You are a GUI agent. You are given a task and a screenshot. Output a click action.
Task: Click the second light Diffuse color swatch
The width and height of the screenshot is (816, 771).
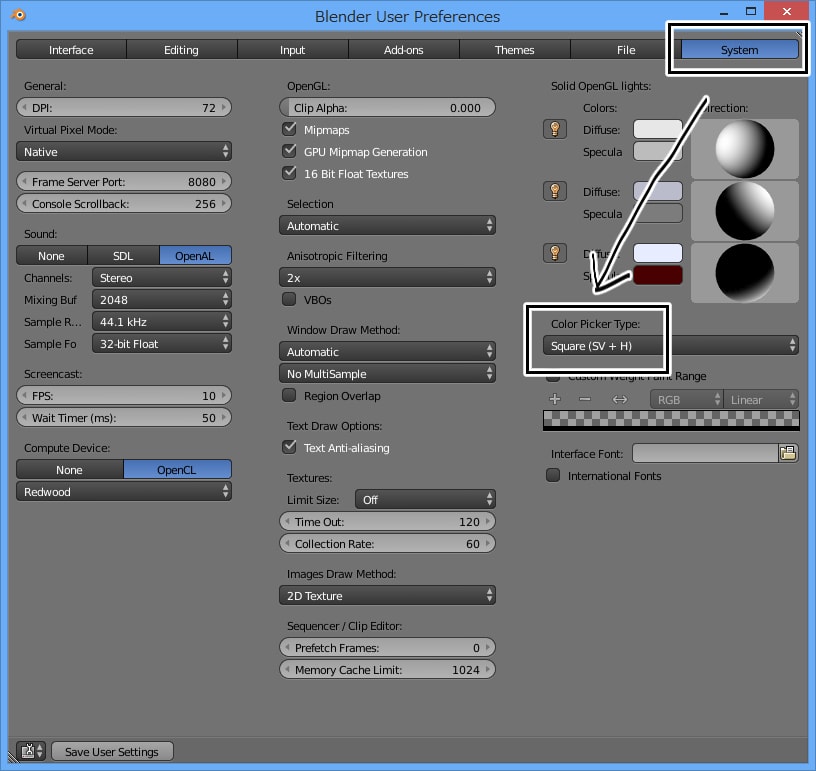[x=658, y=191]
